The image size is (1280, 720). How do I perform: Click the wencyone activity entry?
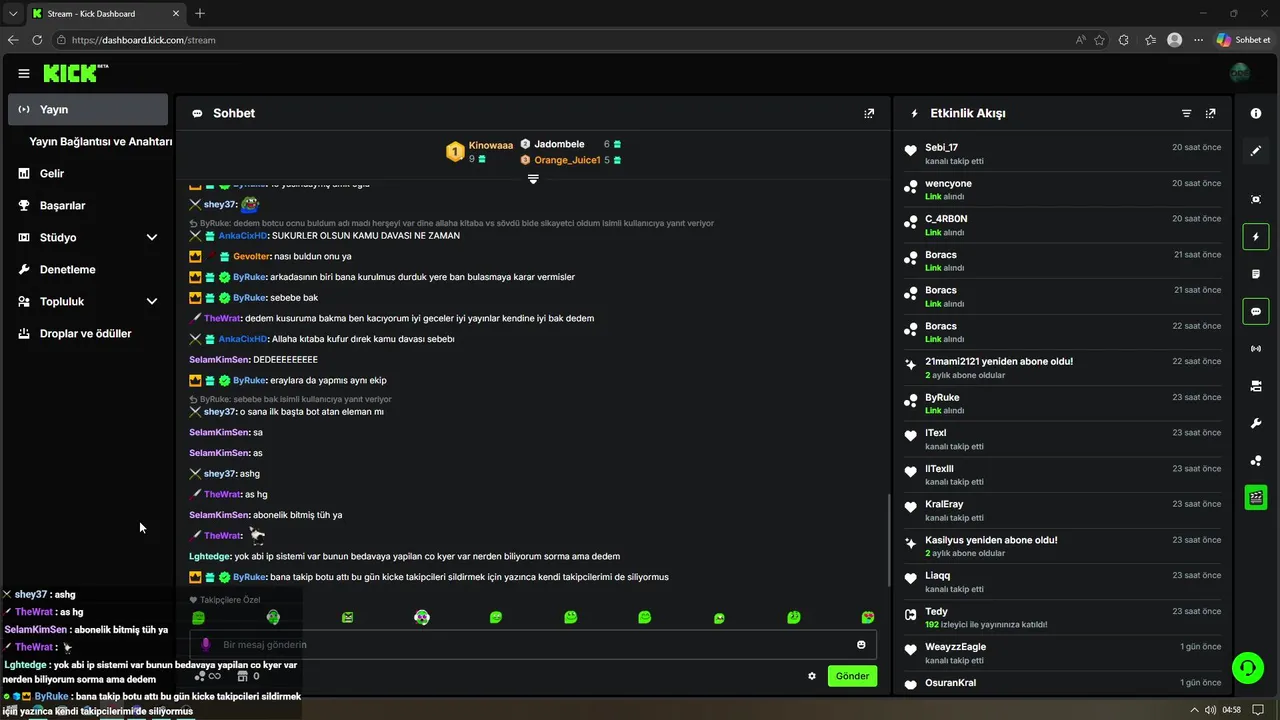coord(1062,189)
